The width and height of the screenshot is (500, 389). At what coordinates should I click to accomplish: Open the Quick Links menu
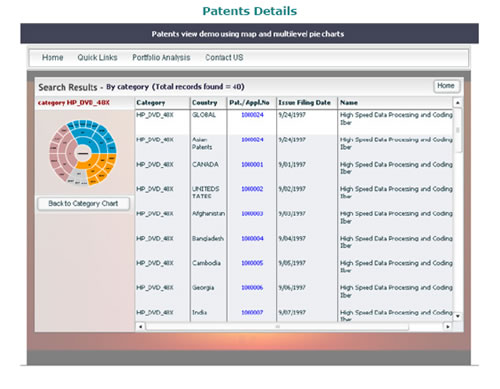(97, 57)
